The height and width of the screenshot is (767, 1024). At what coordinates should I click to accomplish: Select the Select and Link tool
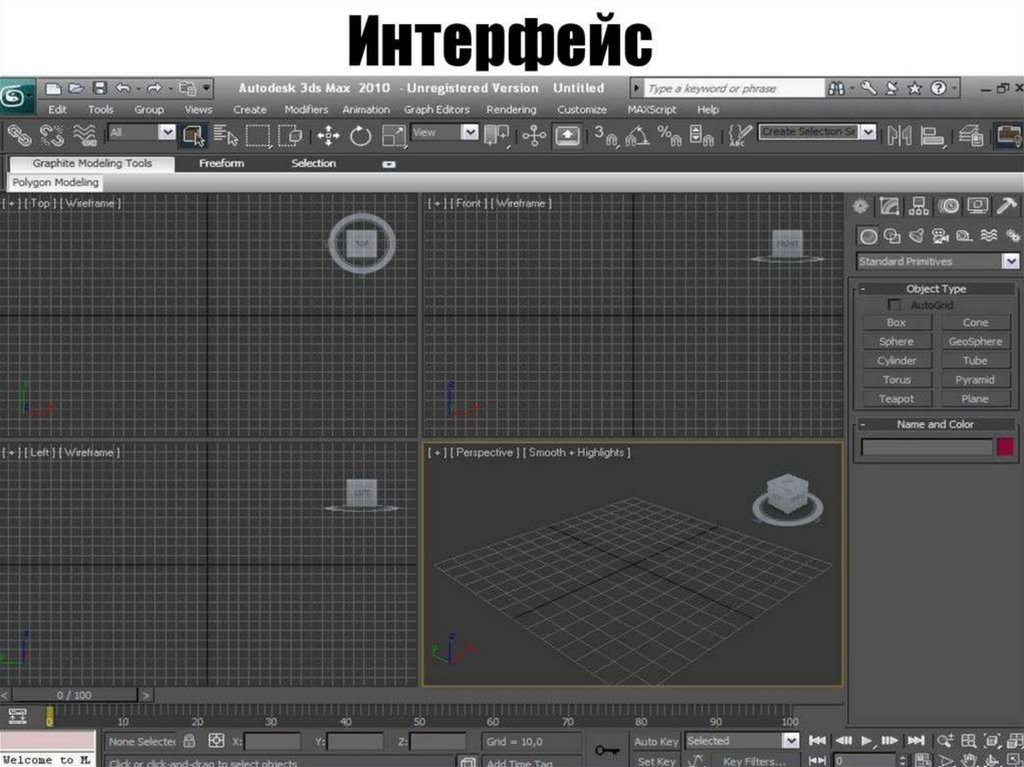click(19, 136)
